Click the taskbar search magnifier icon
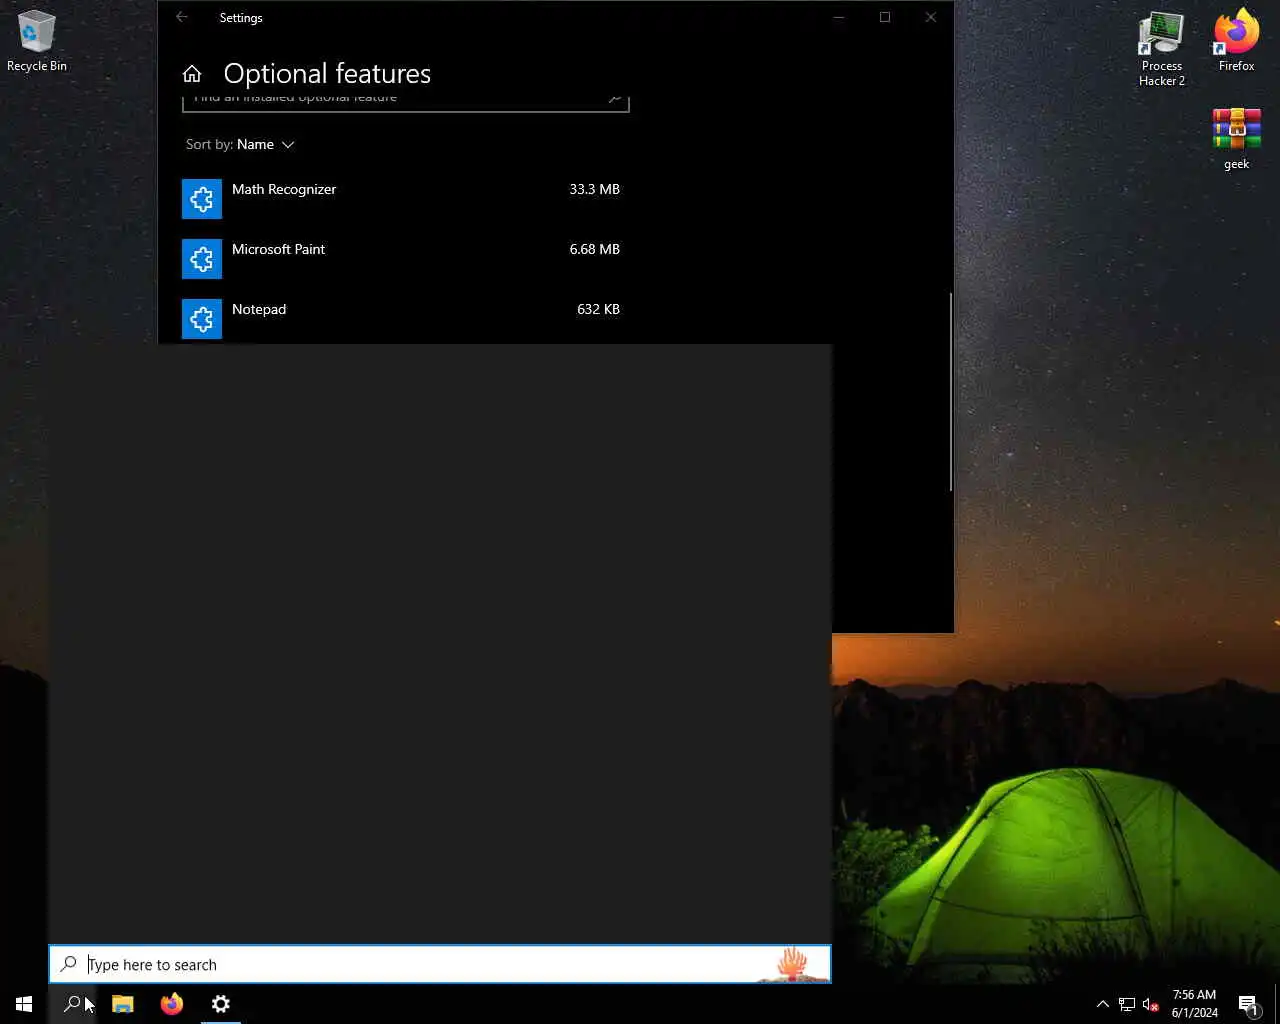This screenshot has height=1024, width=1280. coord(72,1004)
